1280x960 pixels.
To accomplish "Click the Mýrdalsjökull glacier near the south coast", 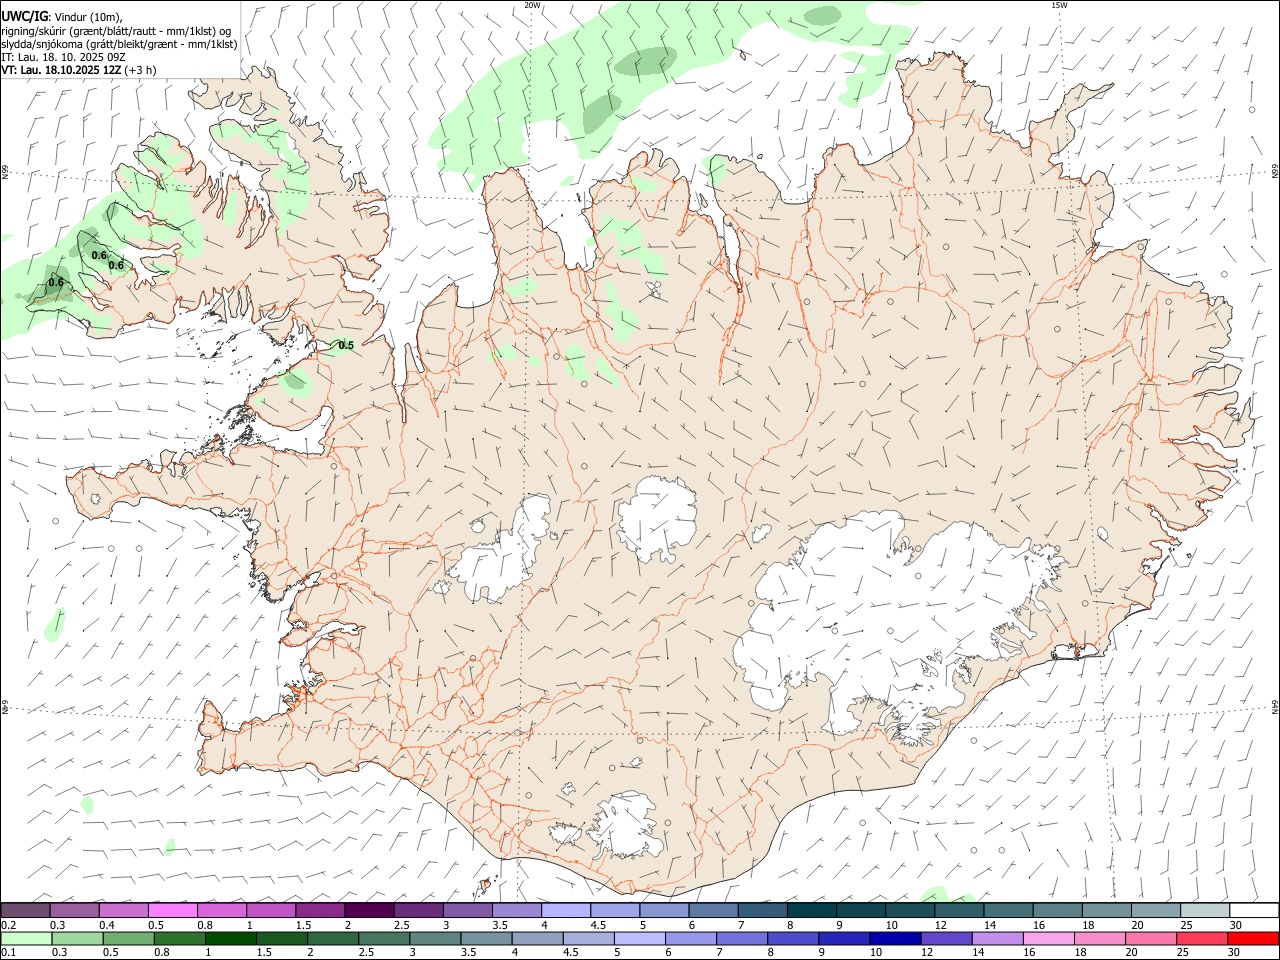I will (625, 825).
